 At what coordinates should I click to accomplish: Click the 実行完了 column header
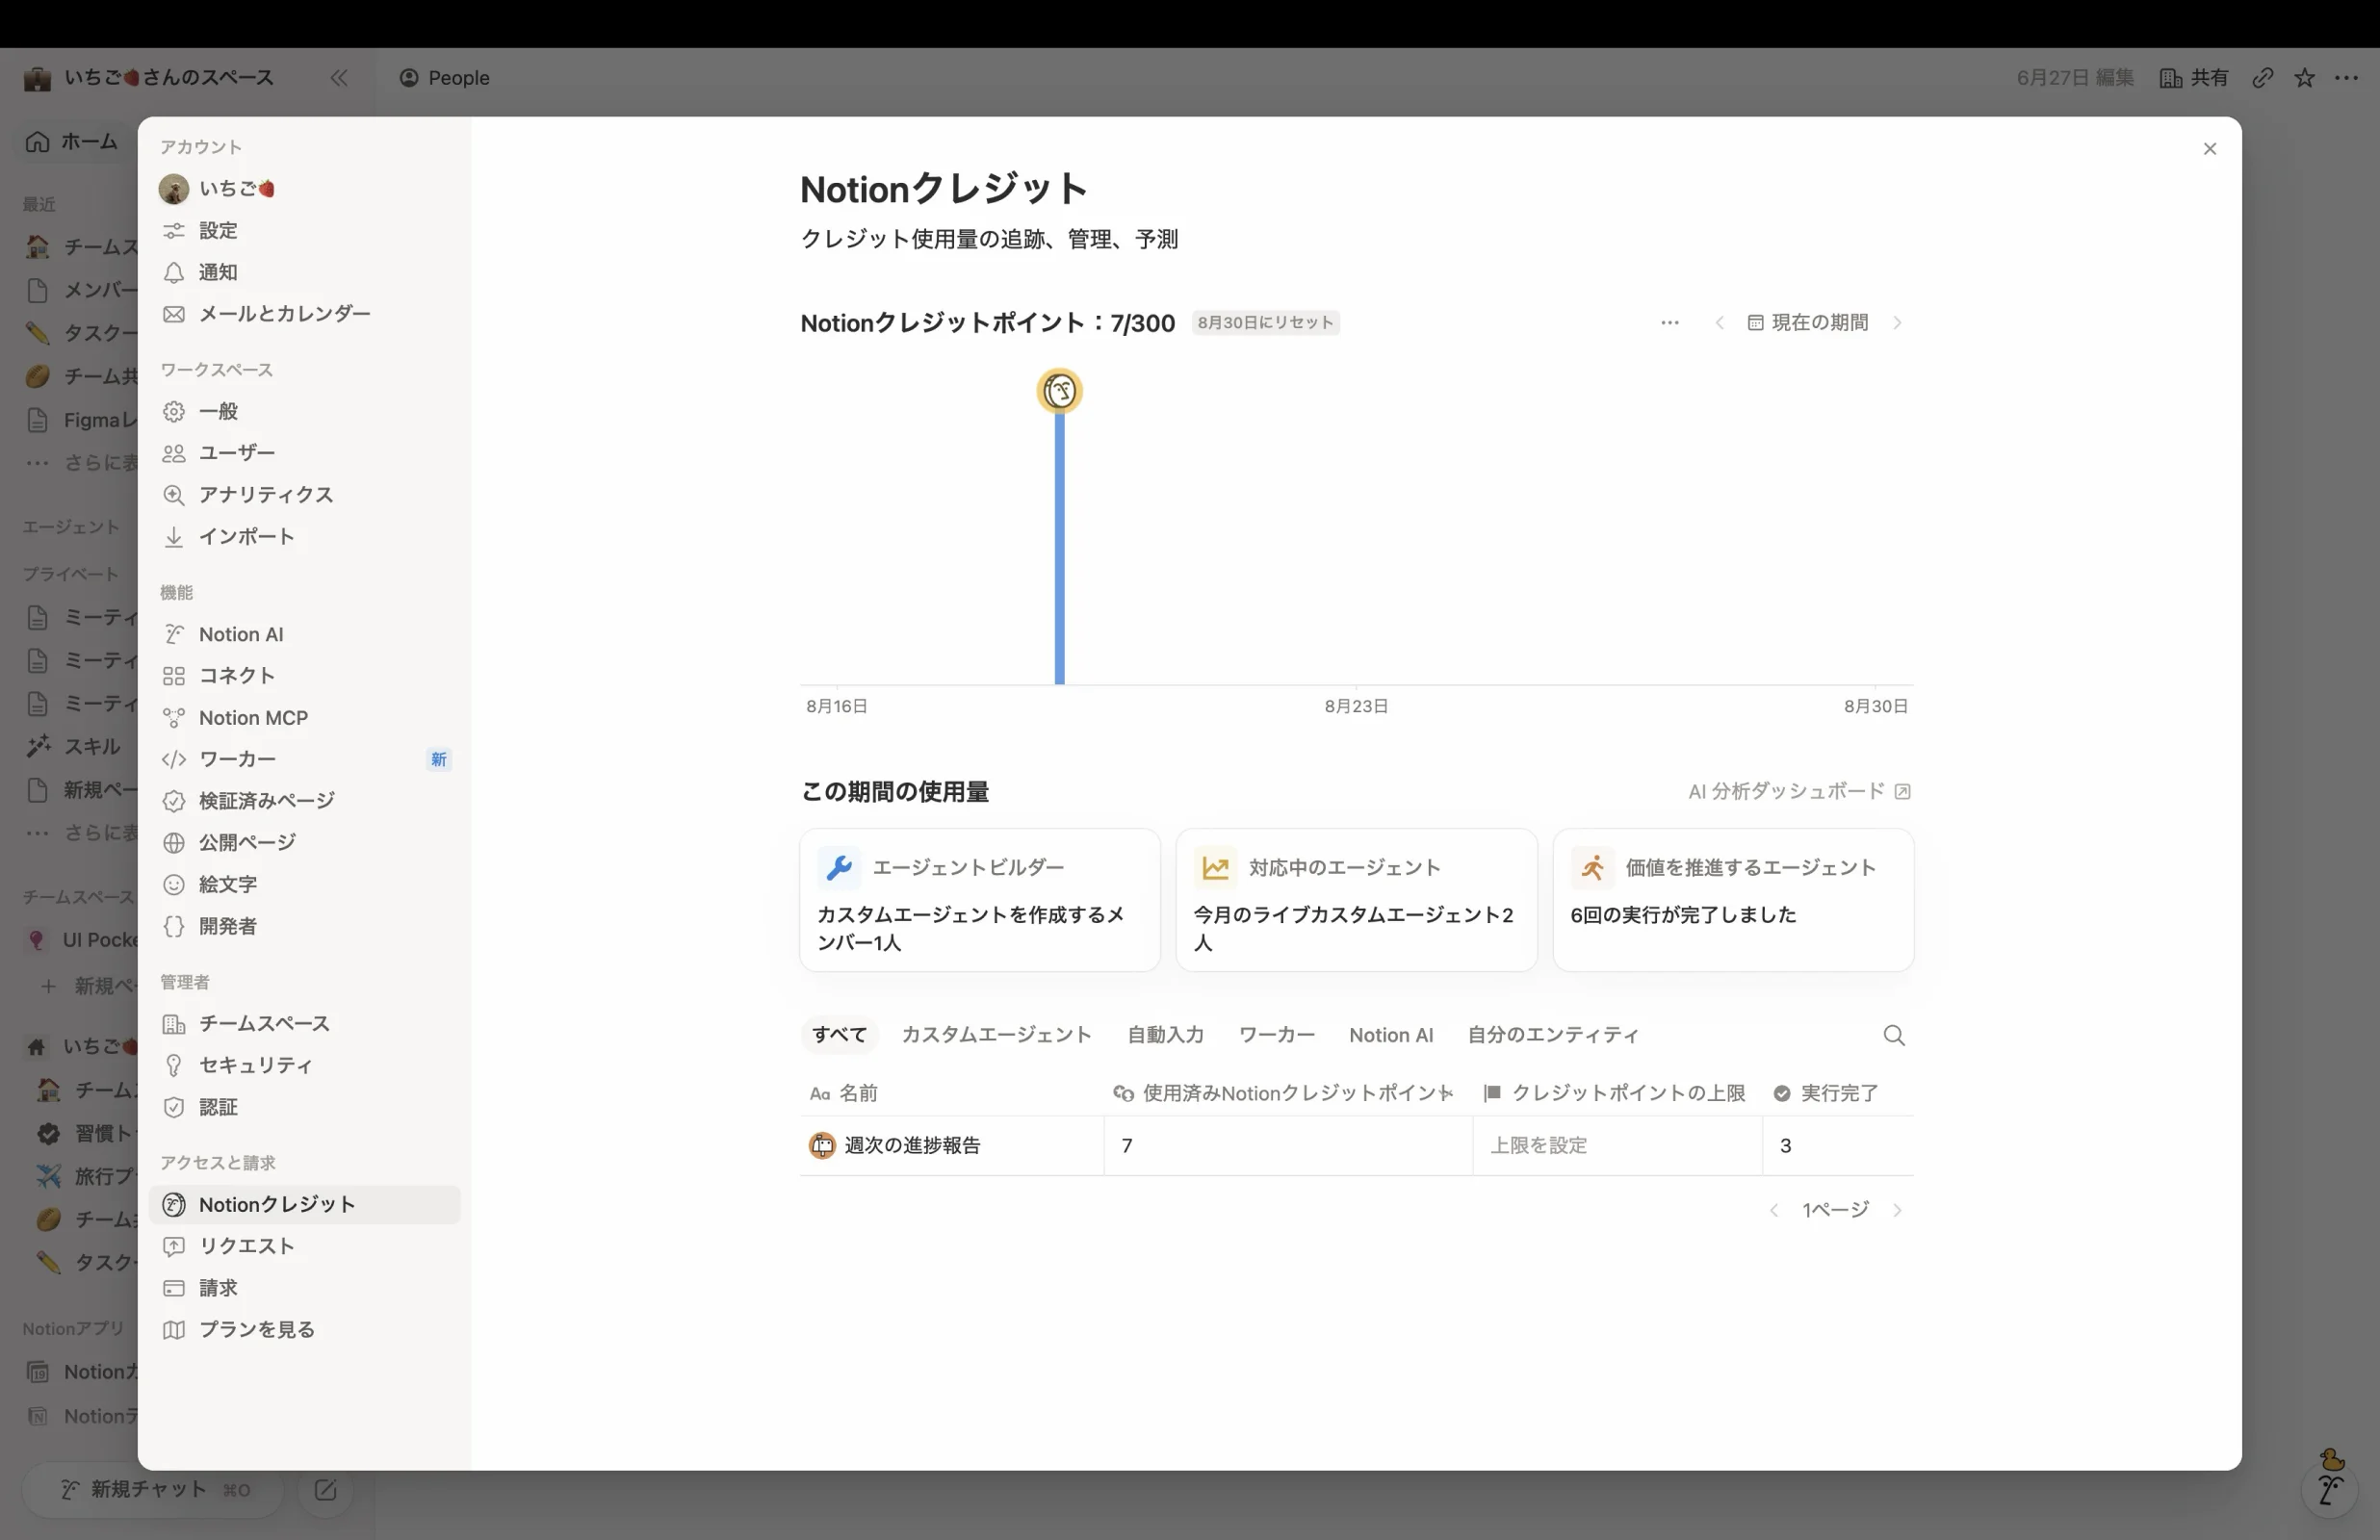1825,1093
